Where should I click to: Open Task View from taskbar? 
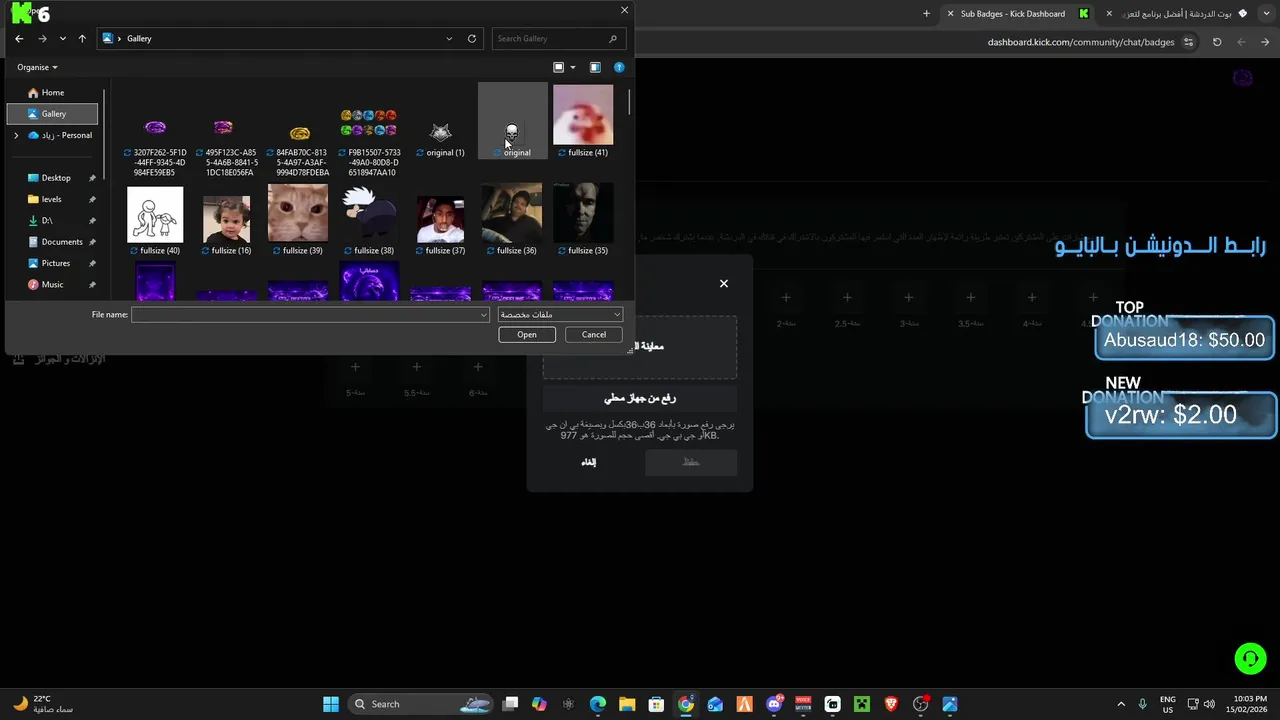(x=511, y=704)
